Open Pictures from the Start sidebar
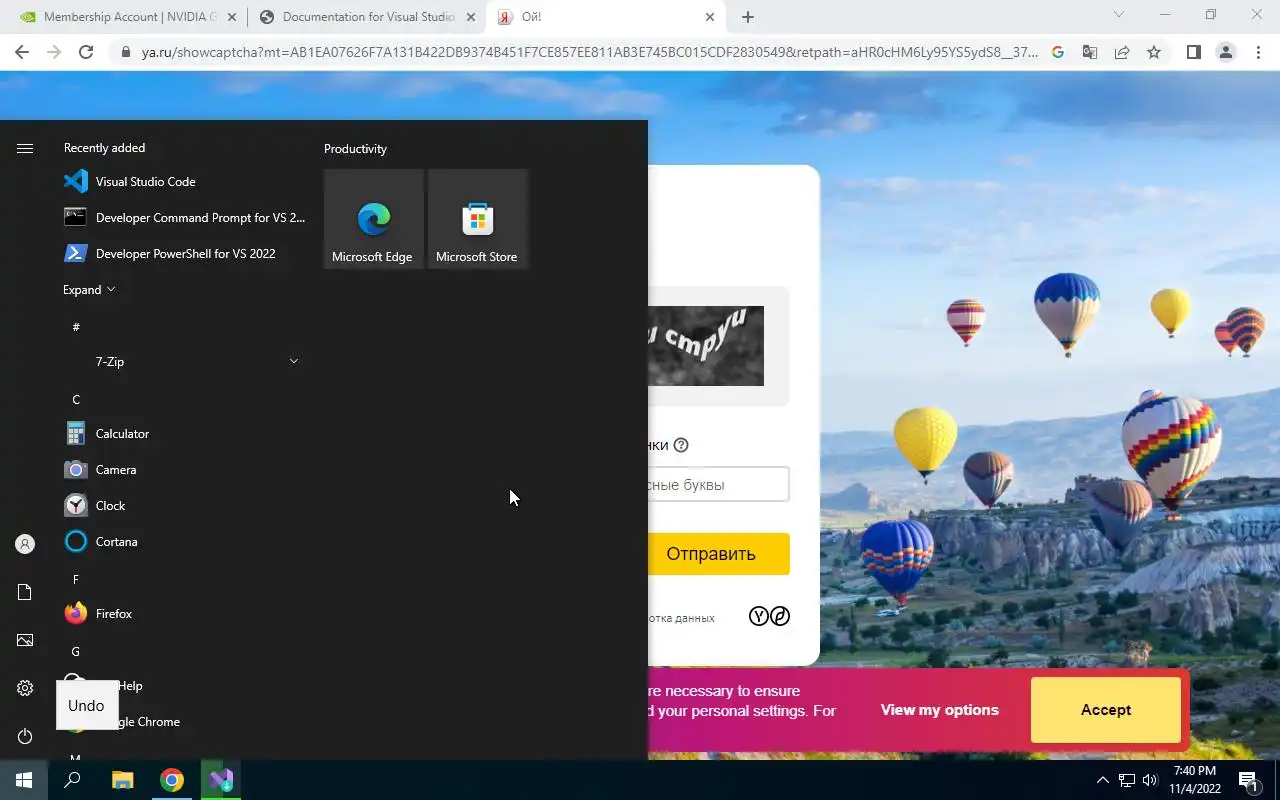 pos(25,640)
